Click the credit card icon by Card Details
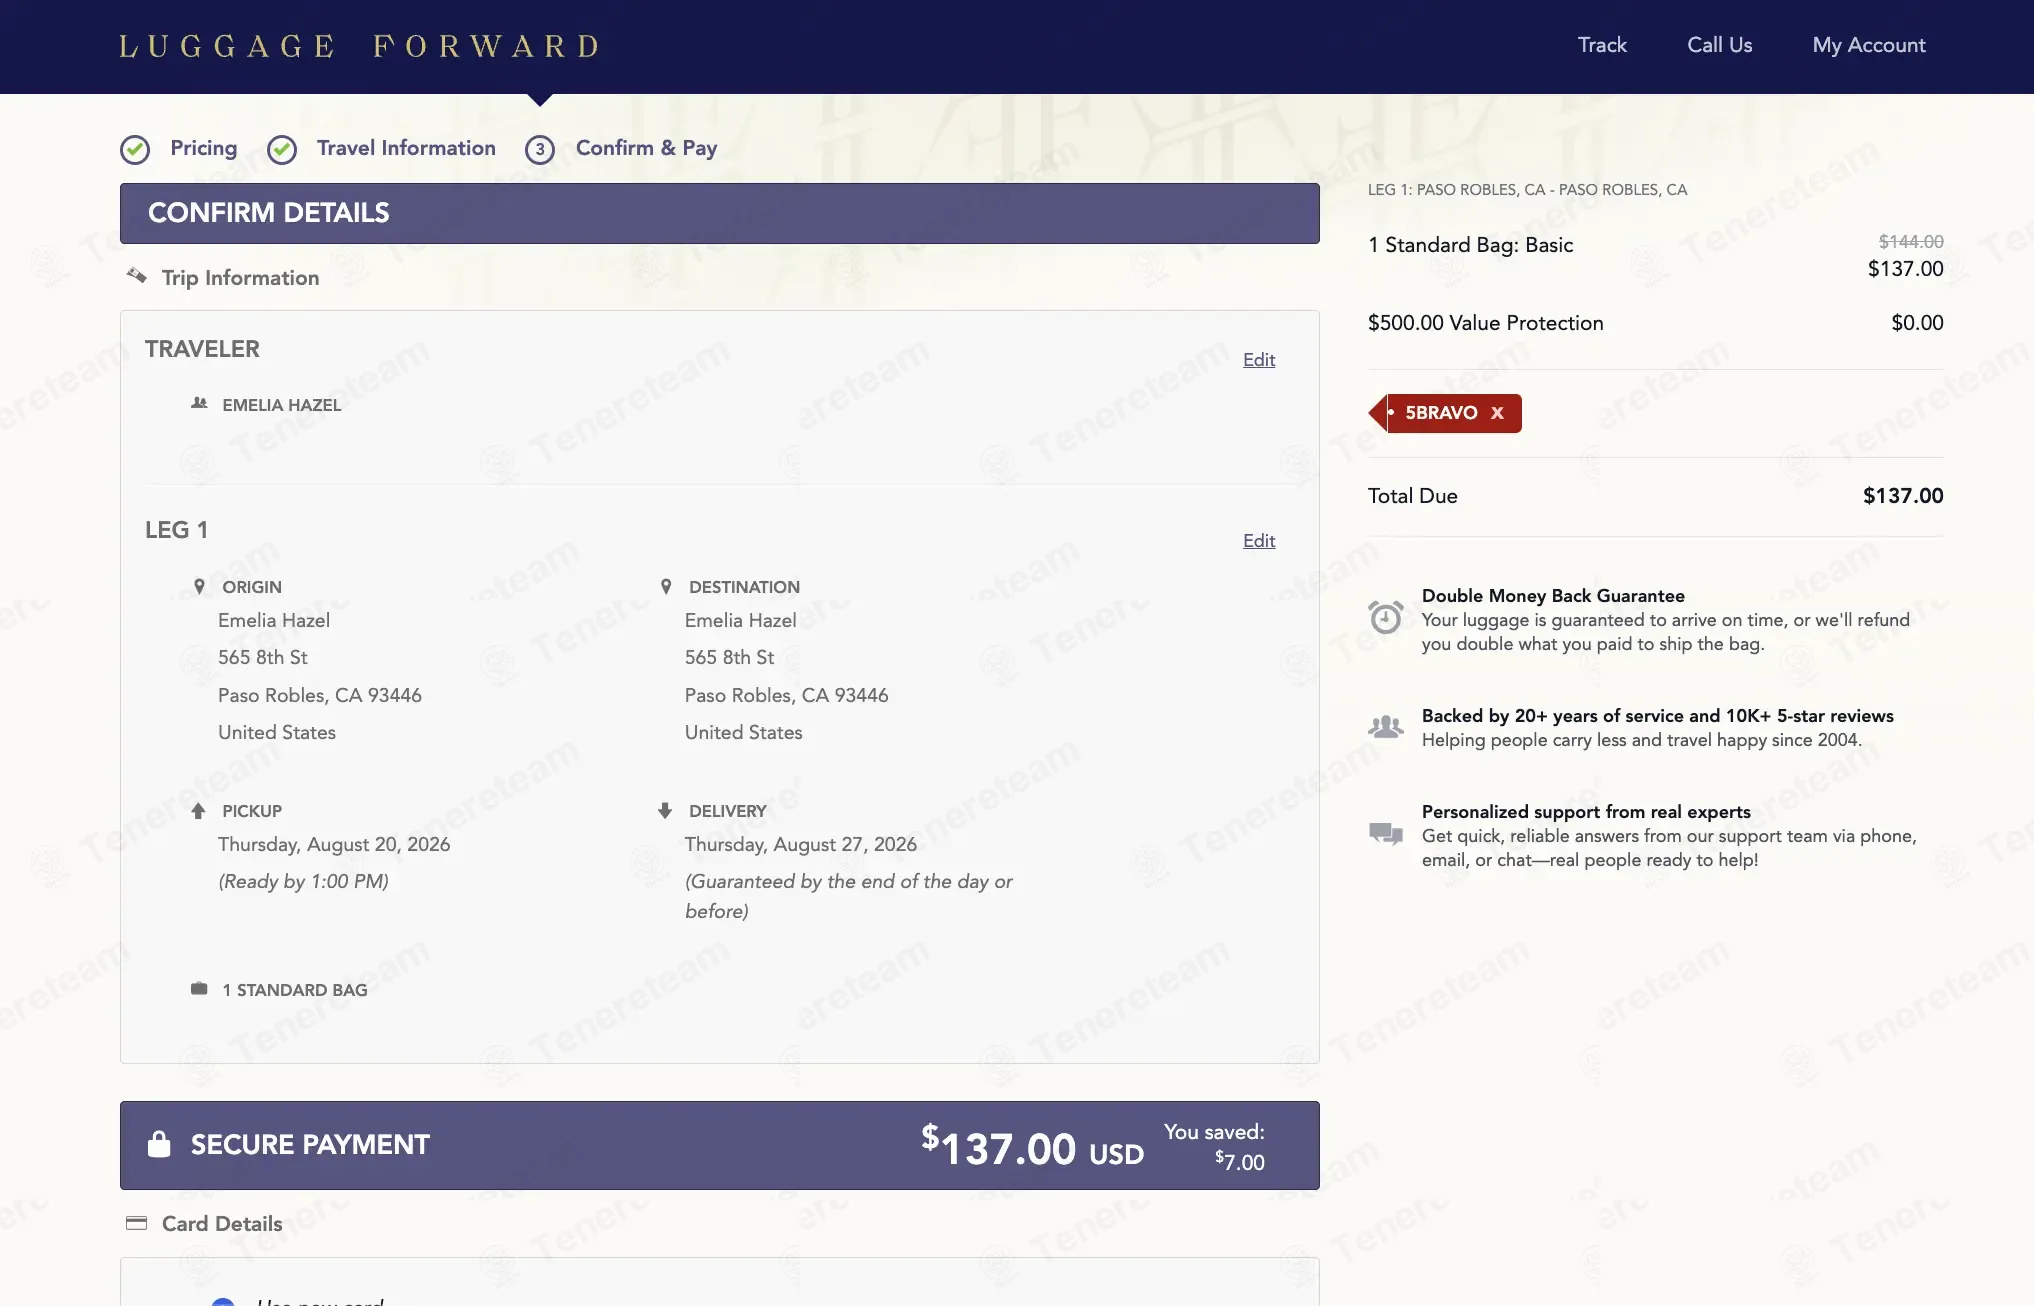 (x=136, y=1223)
